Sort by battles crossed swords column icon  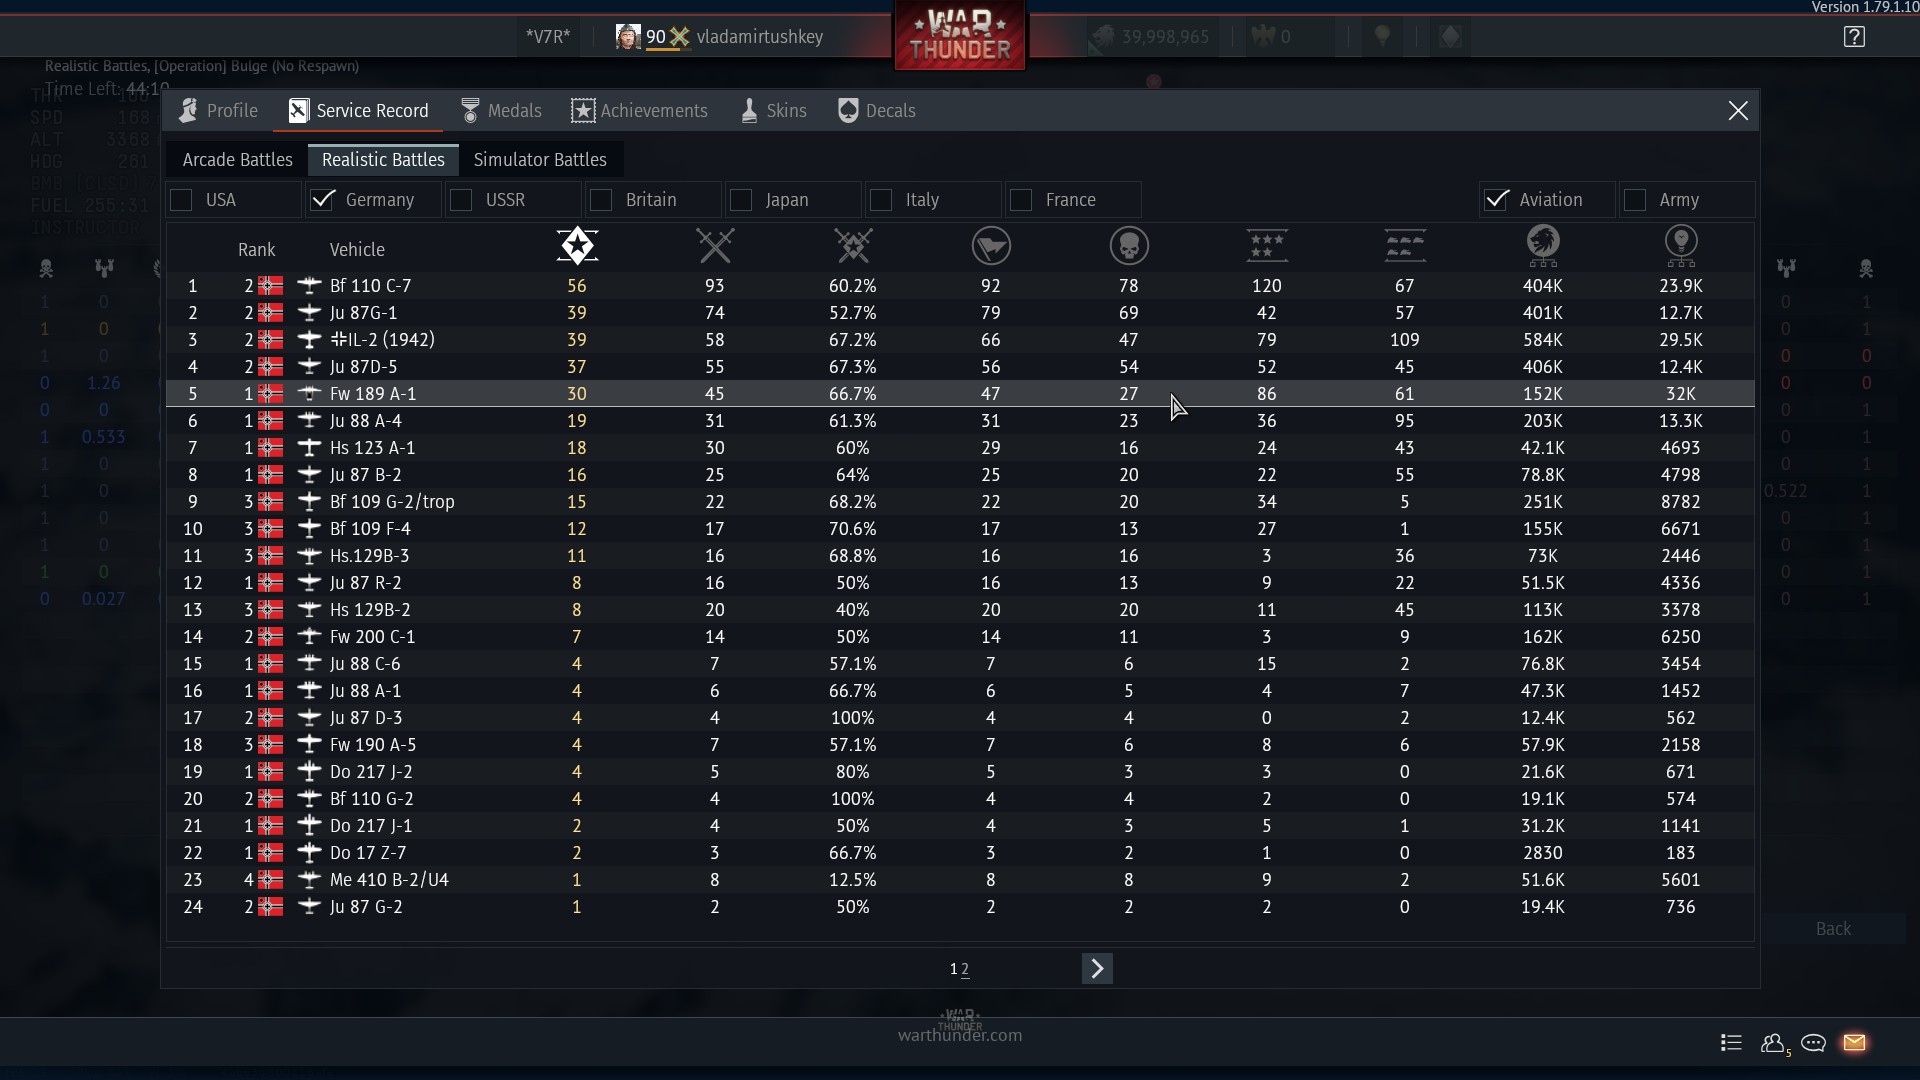pos(715,246)
